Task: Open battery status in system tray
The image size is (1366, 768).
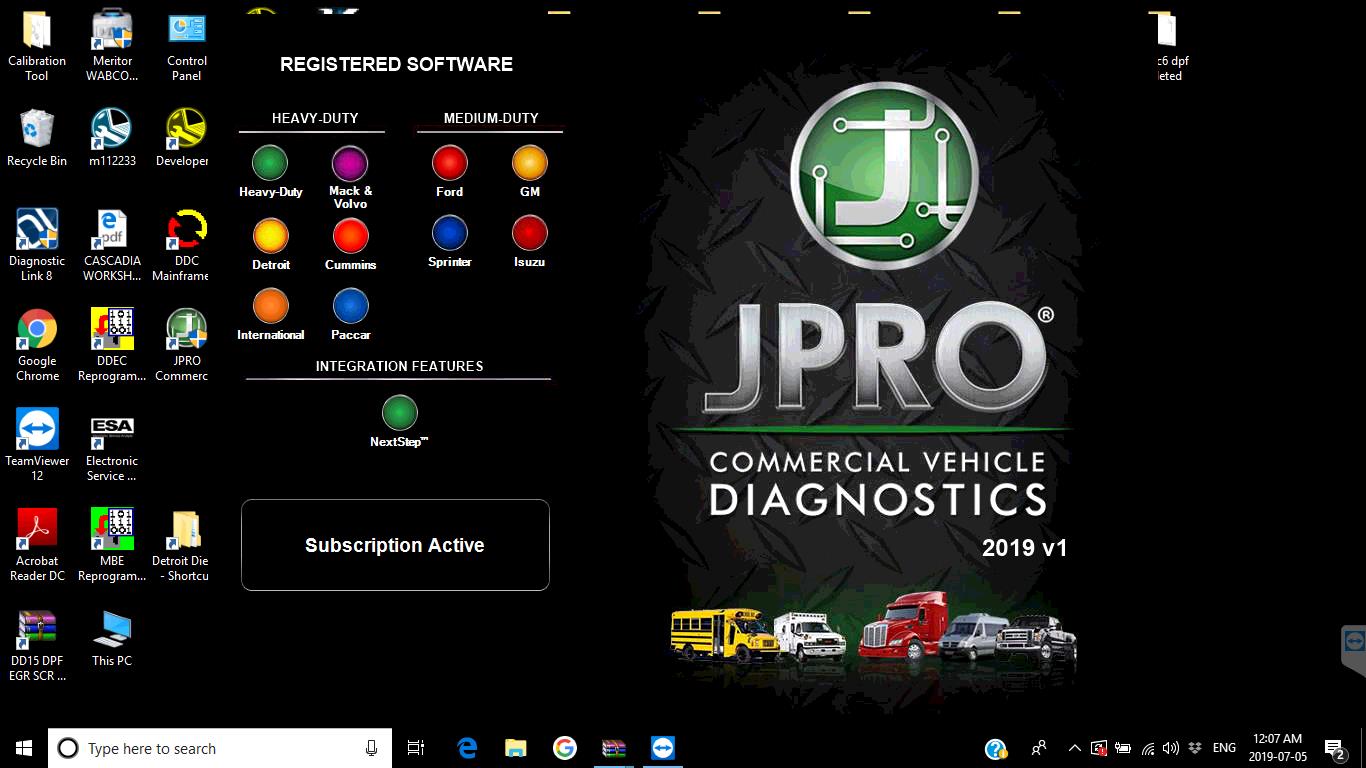Action: click(x=1123, y=748)
